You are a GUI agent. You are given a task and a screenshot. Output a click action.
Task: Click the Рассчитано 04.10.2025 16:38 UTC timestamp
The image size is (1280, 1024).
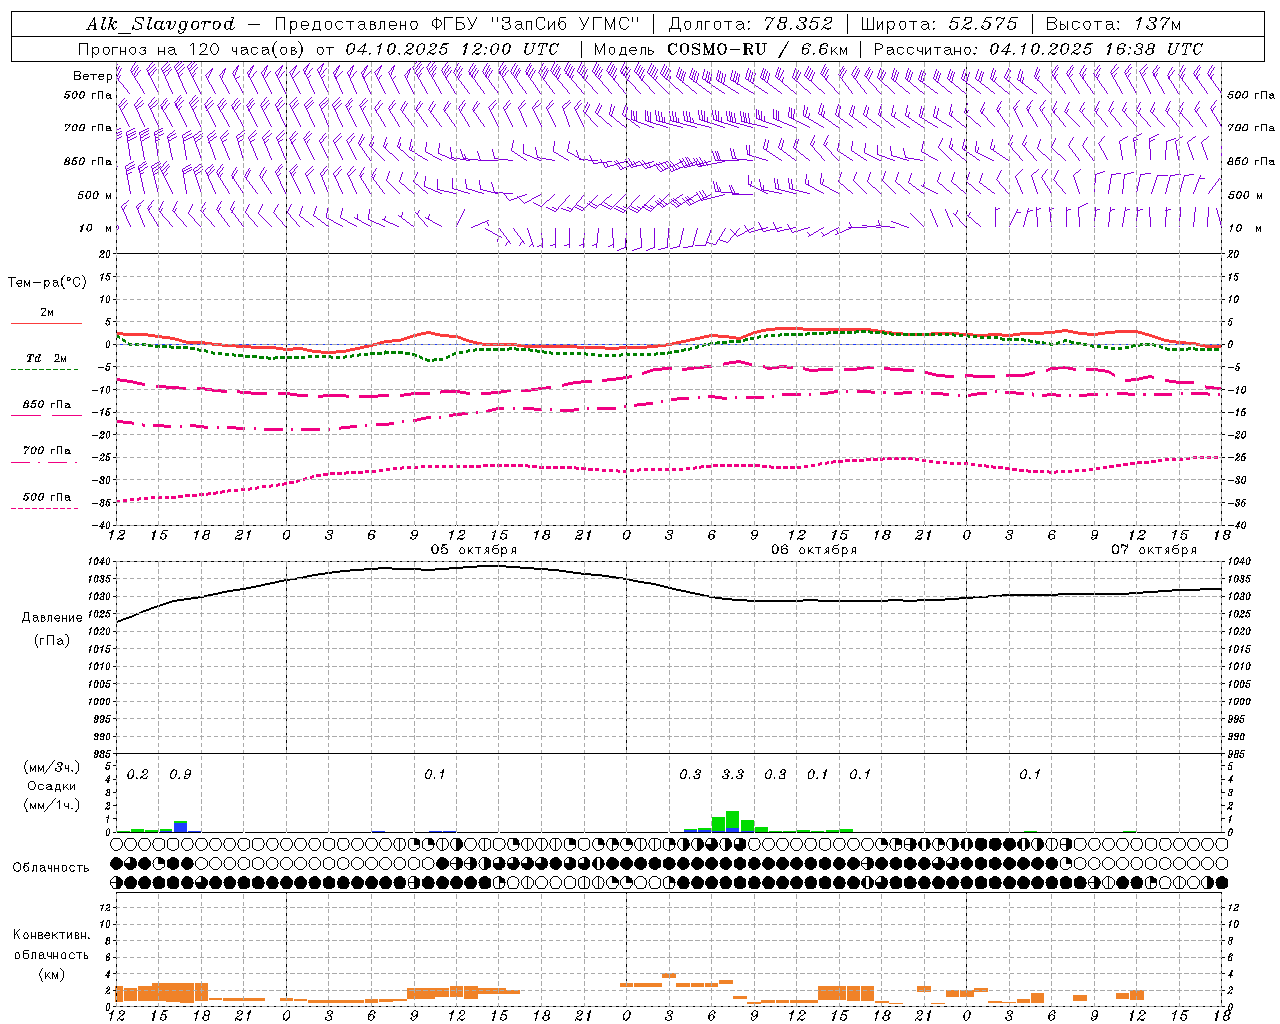(1038, 49)
